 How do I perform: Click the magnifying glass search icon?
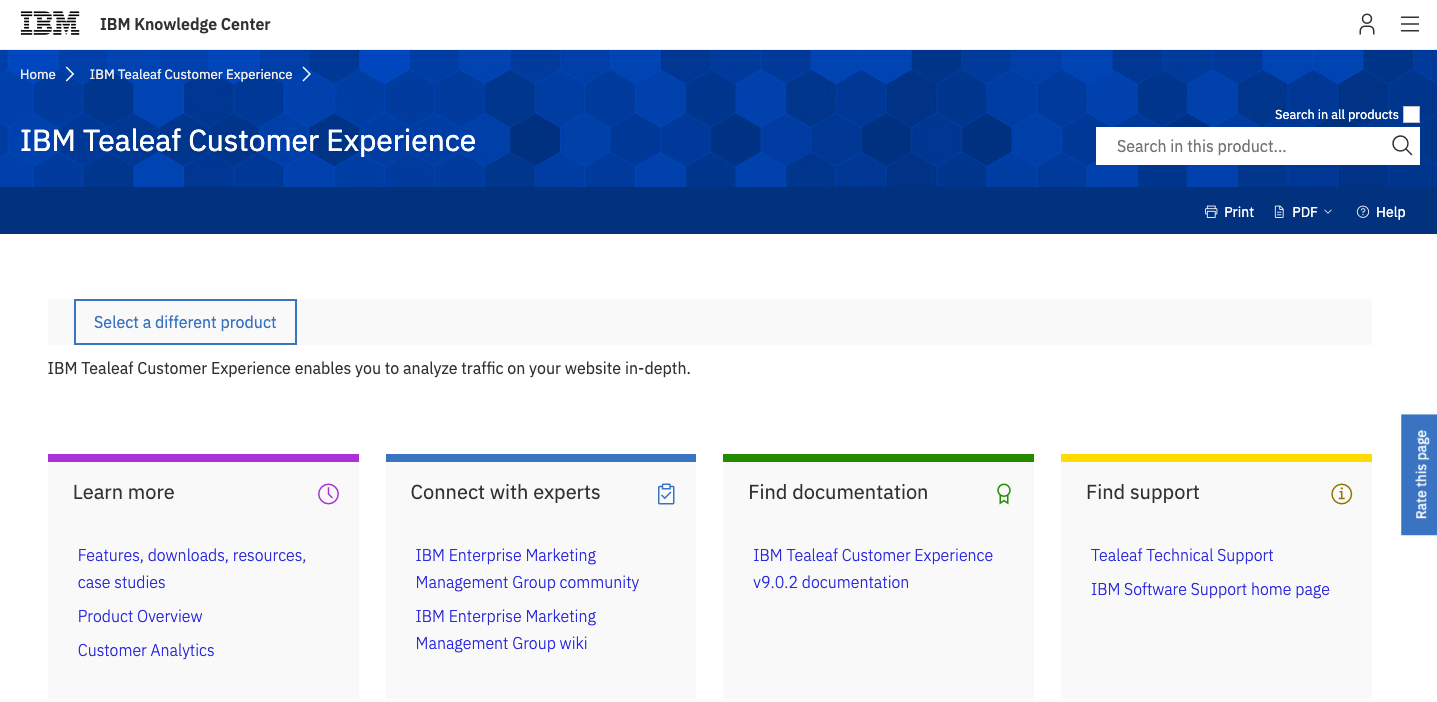coord(1400,146)
